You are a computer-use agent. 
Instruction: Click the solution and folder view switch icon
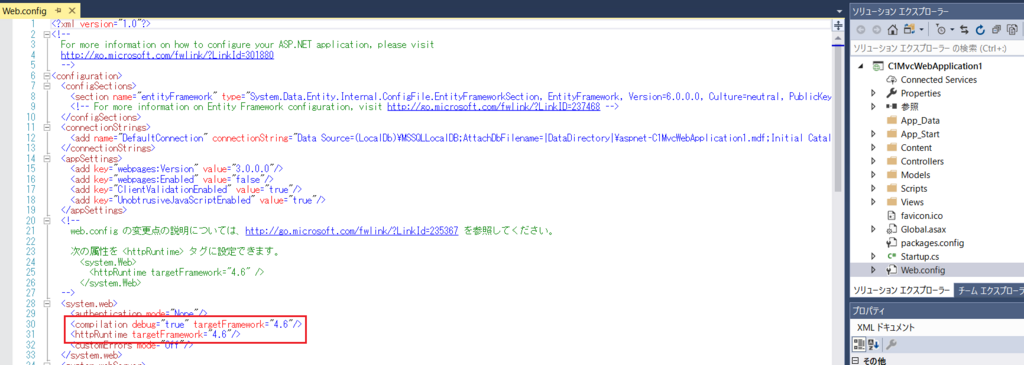[x=909, y=29]
